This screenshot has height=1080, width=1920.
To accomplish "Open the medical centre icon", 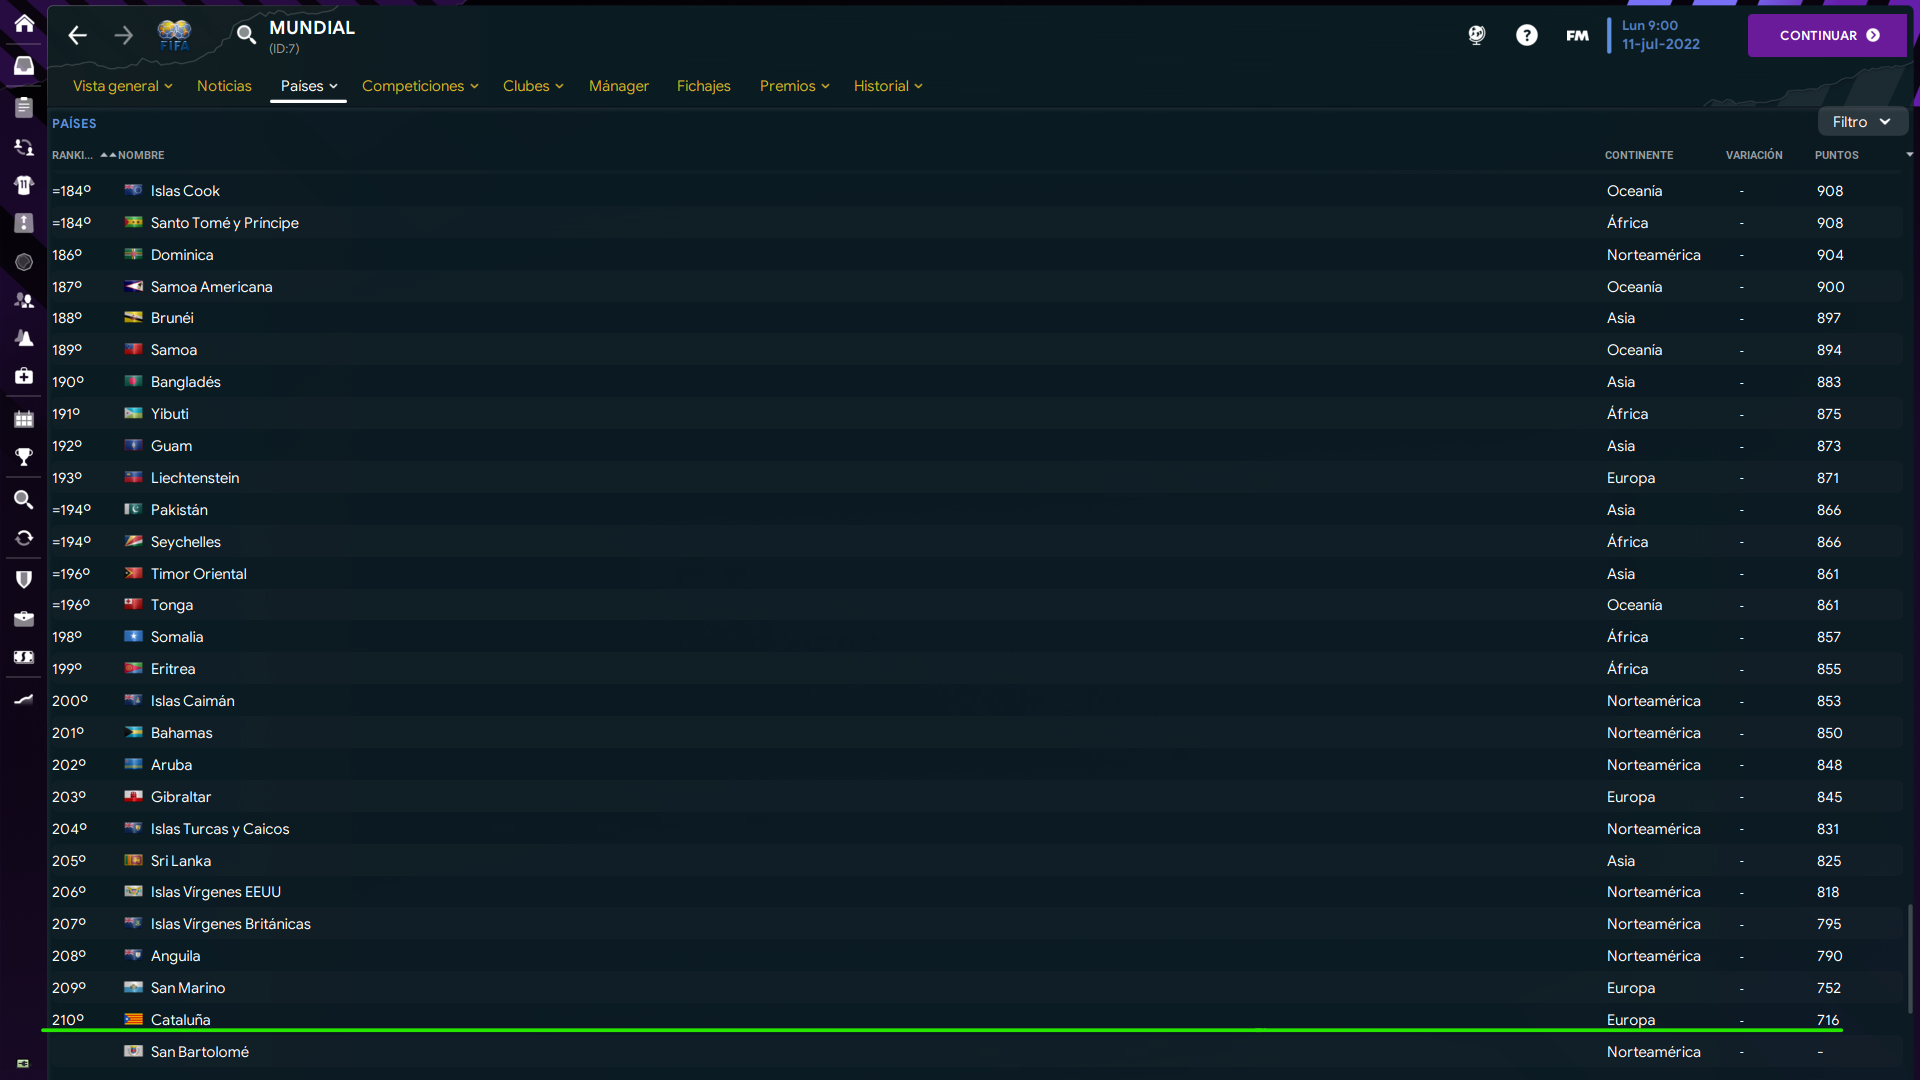I will pyautogui.click(x=24, y=376).
